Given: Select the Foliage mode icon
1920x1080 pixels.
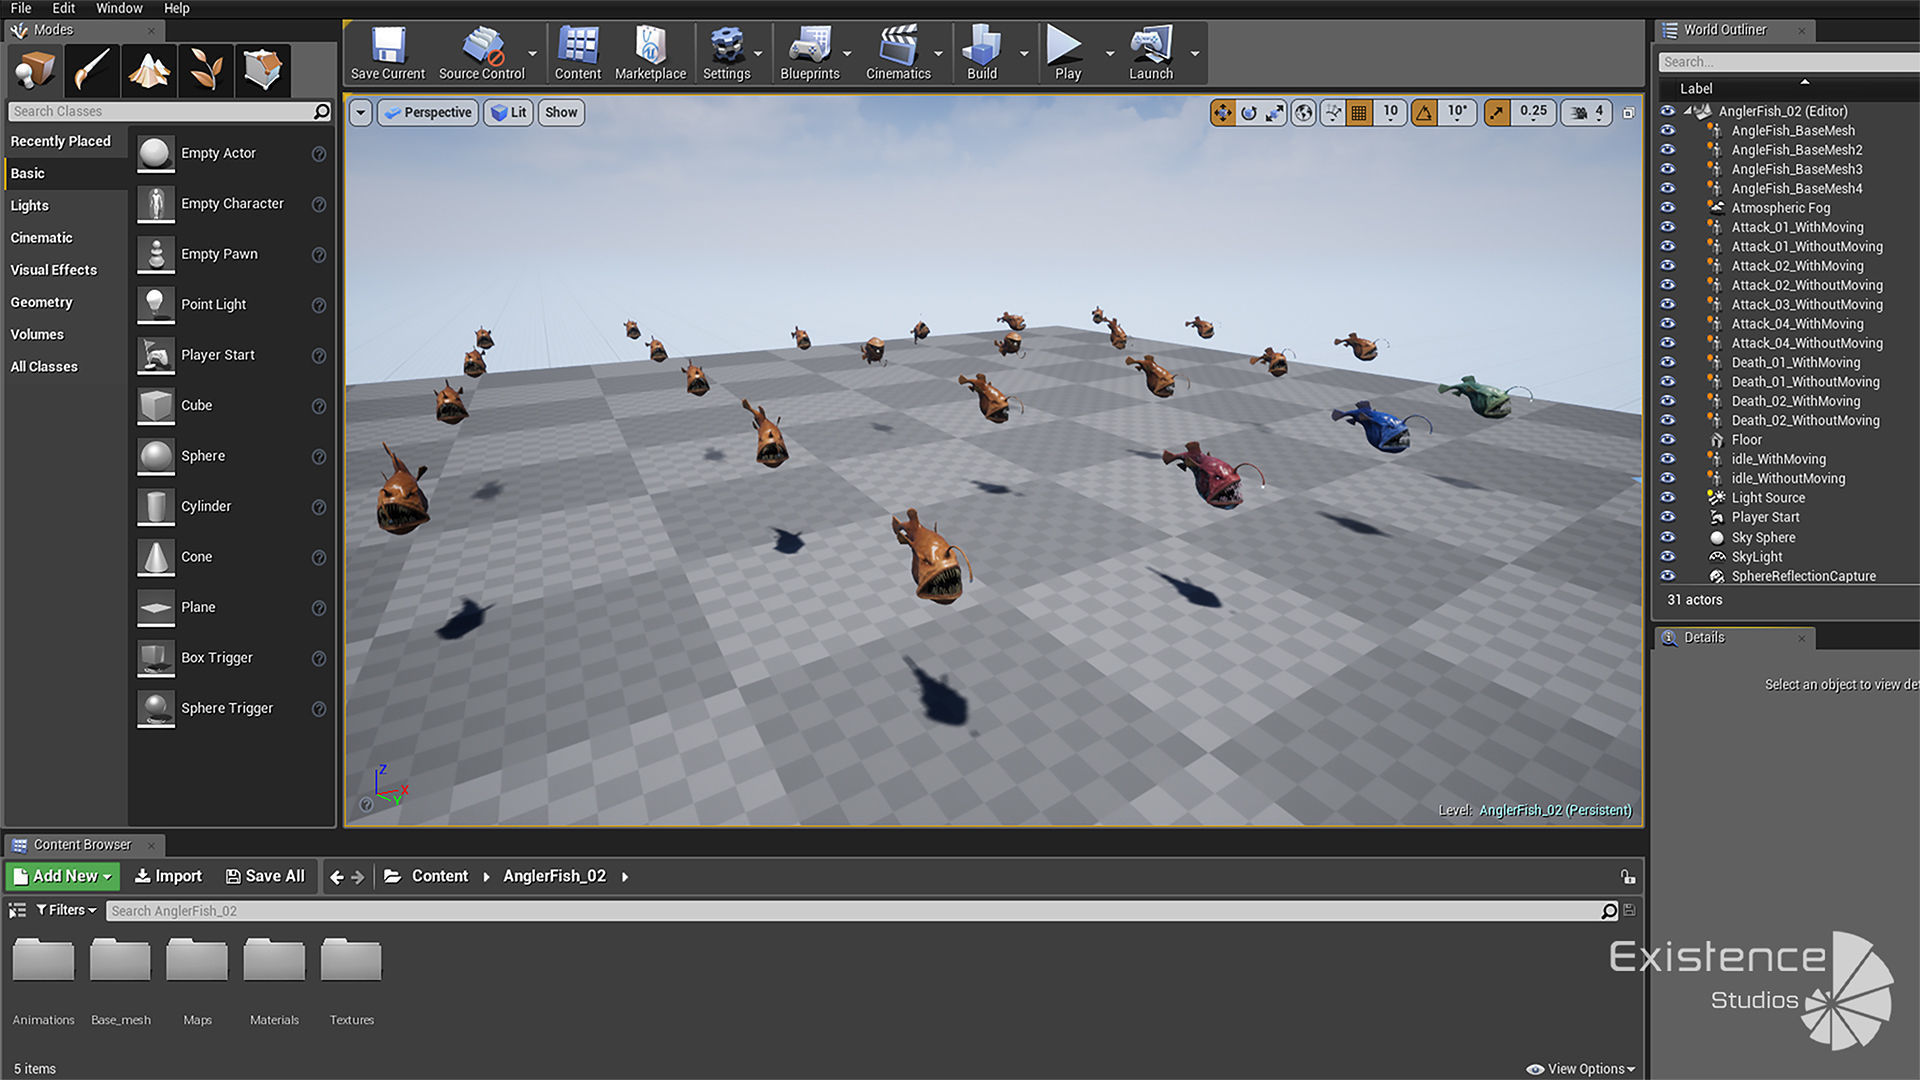Looking at the screenshot, I should coord(206,70).
